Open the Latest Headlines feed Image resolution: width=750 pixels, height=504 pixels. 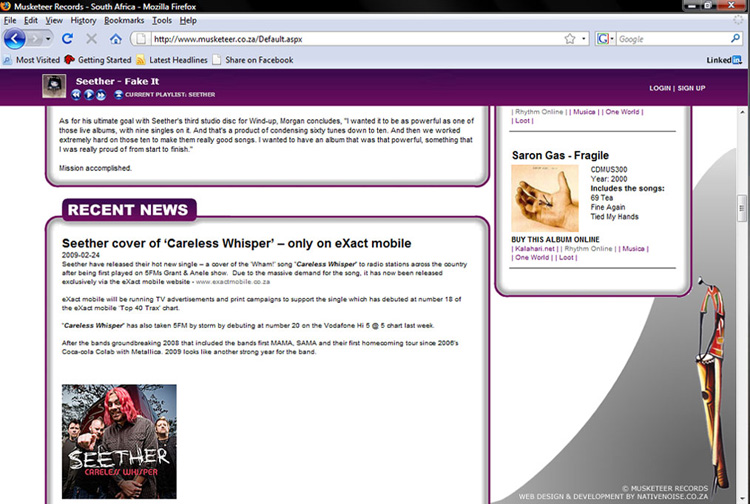[172, 60]
